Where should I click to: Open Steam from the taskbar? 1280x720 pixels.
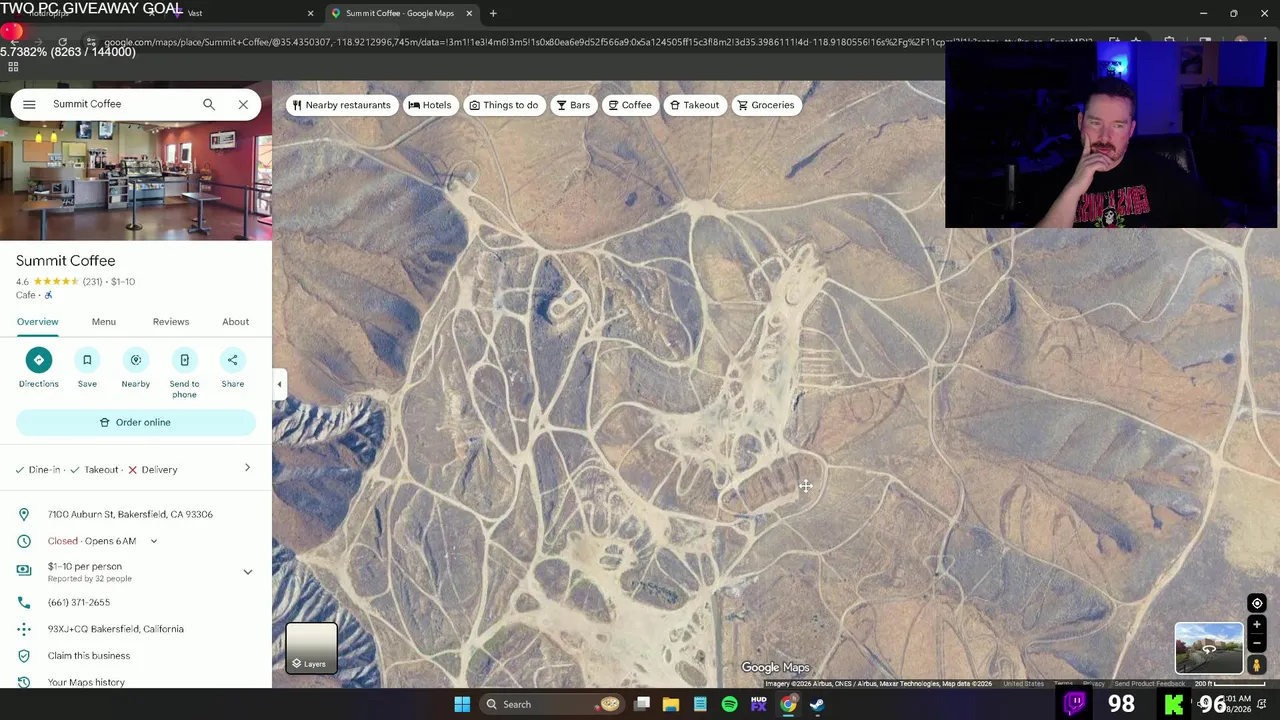[x=817, y=704]
